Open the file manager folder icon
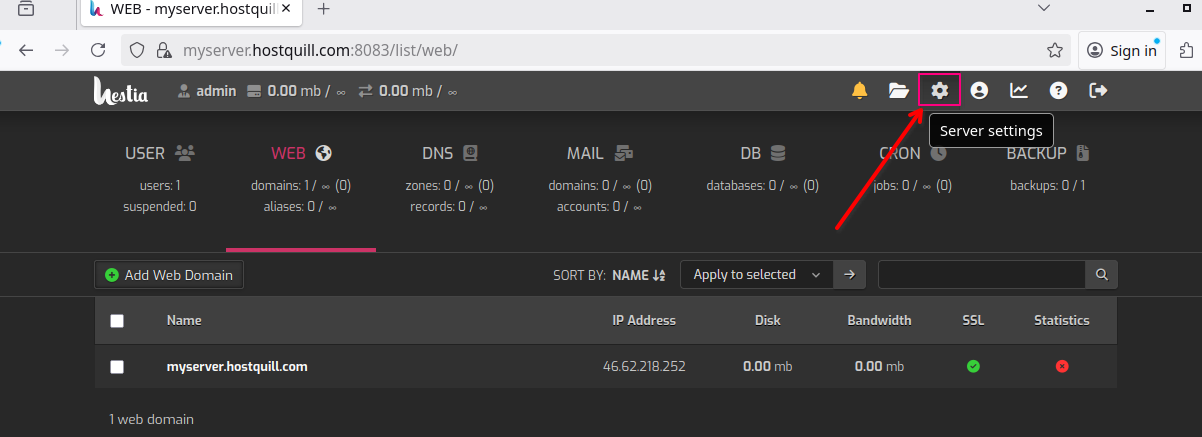1202x437 pixels. click(x=899, y=91)
